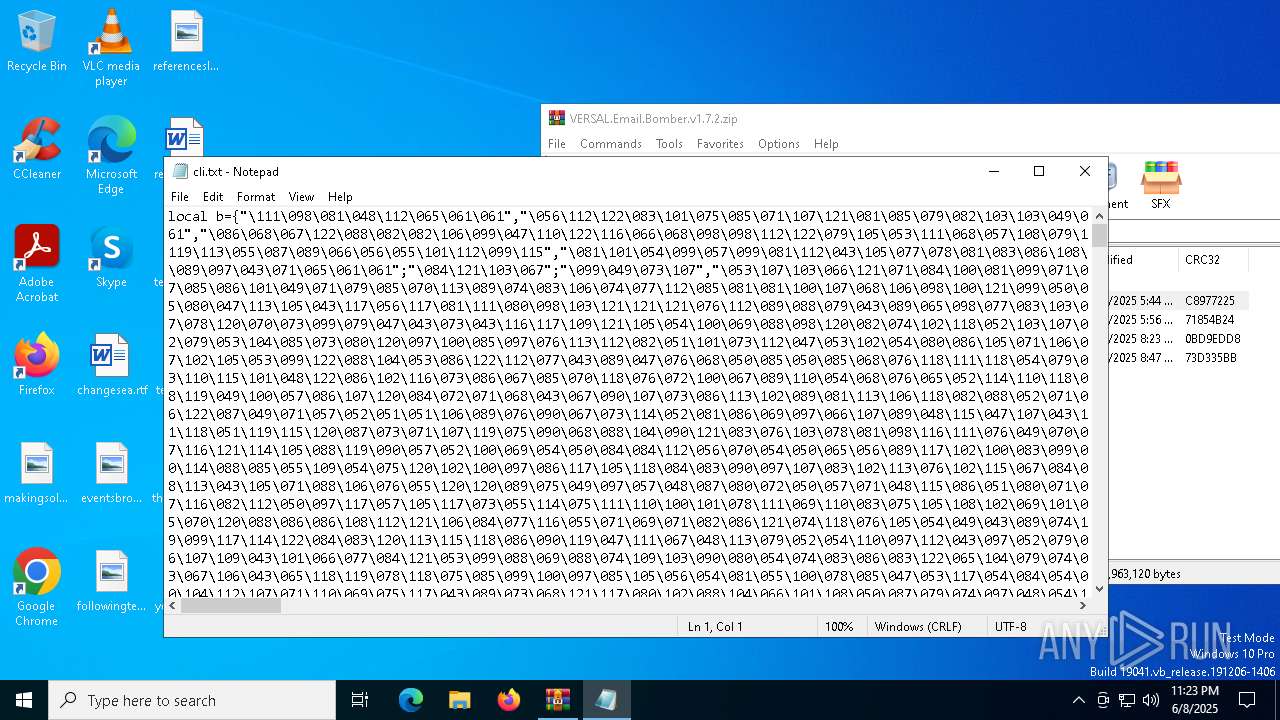This screenshot has width=1280, height=720.
Task: Open changesea.rtf document icon
Action: 111,365
